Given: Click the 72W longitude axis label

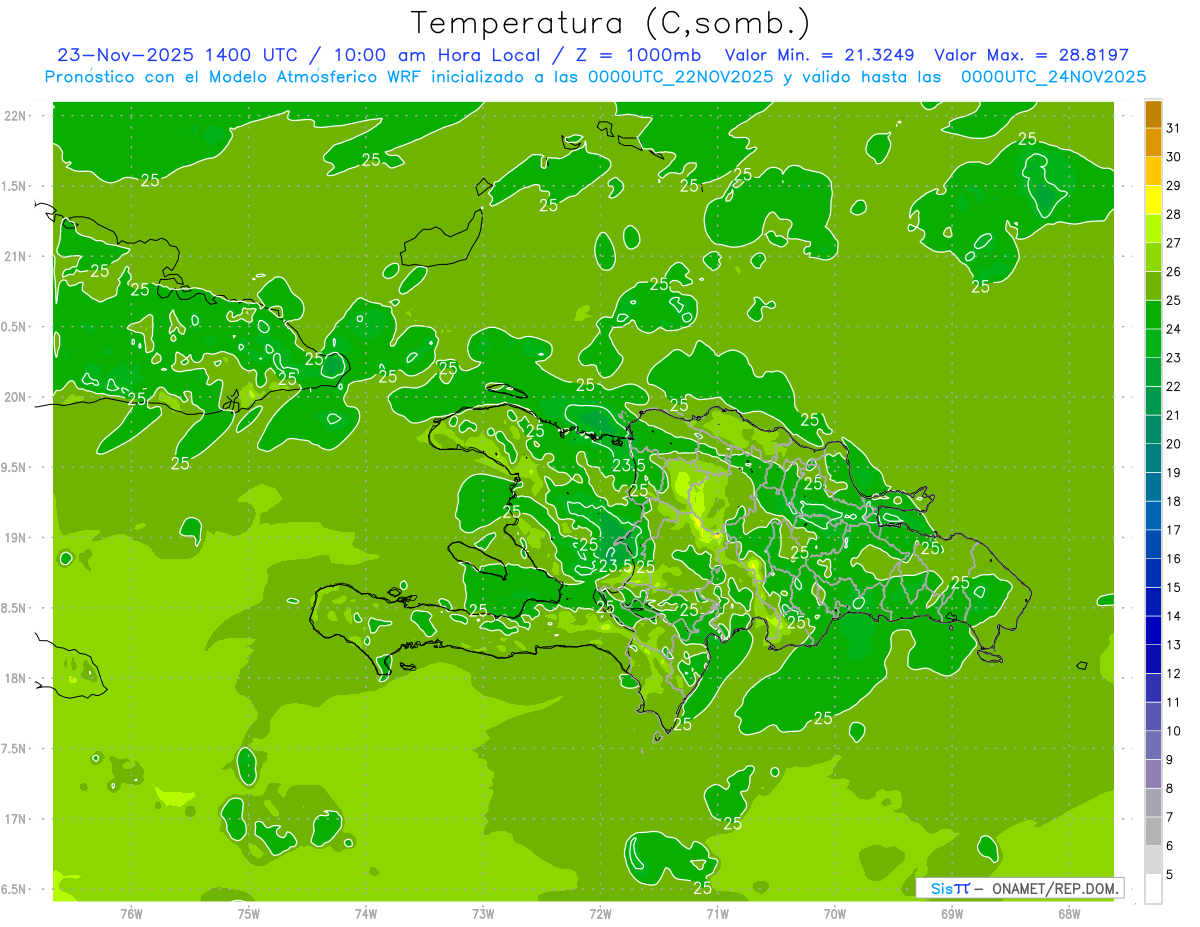Looking at the screenshot, I should click(x=600, y=913).
